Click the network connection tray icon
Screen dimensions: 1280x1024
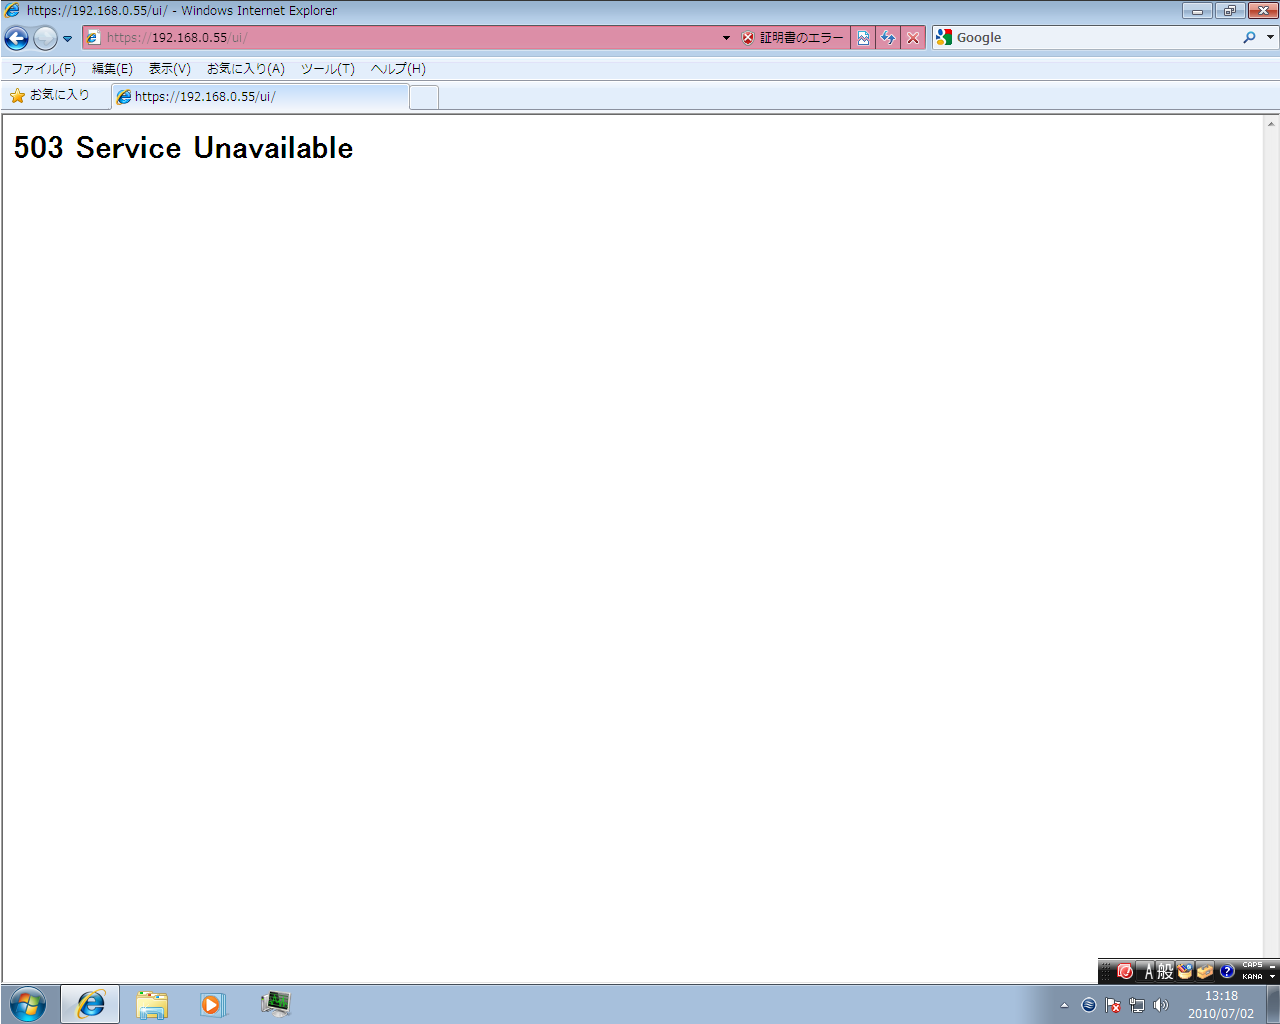(1137, 1005)
